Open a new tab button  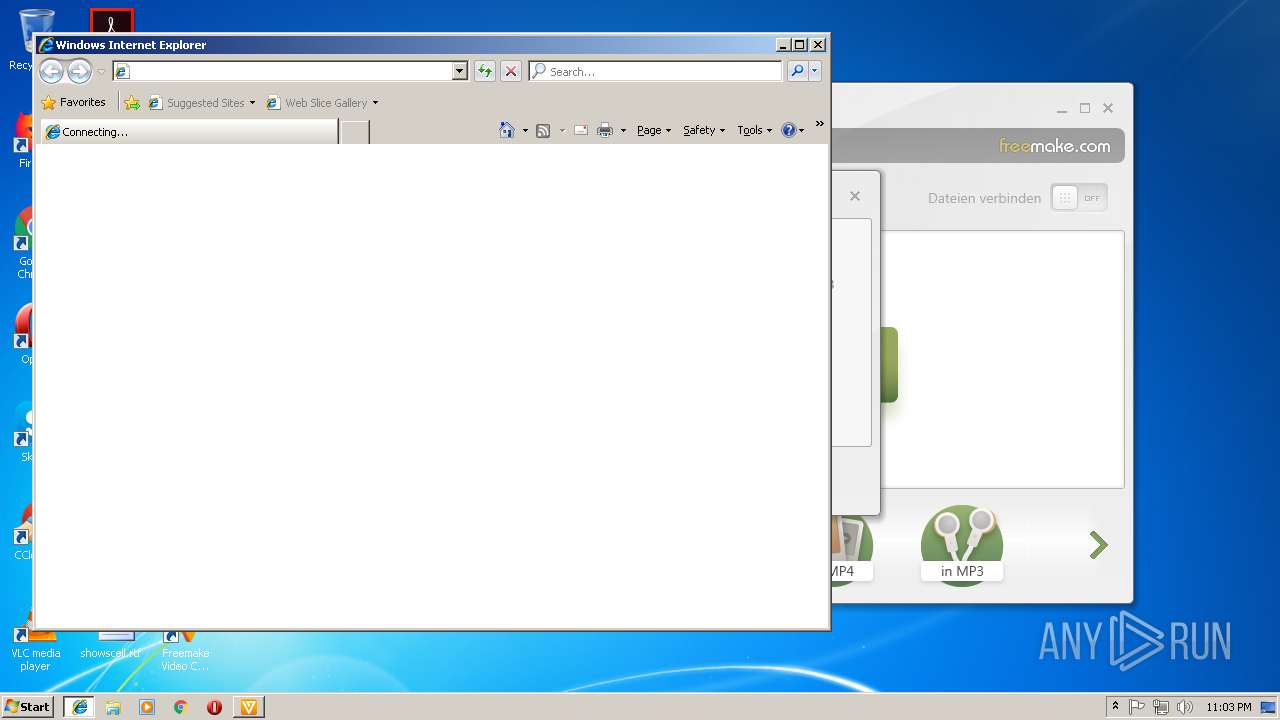(x=355, y=132)
